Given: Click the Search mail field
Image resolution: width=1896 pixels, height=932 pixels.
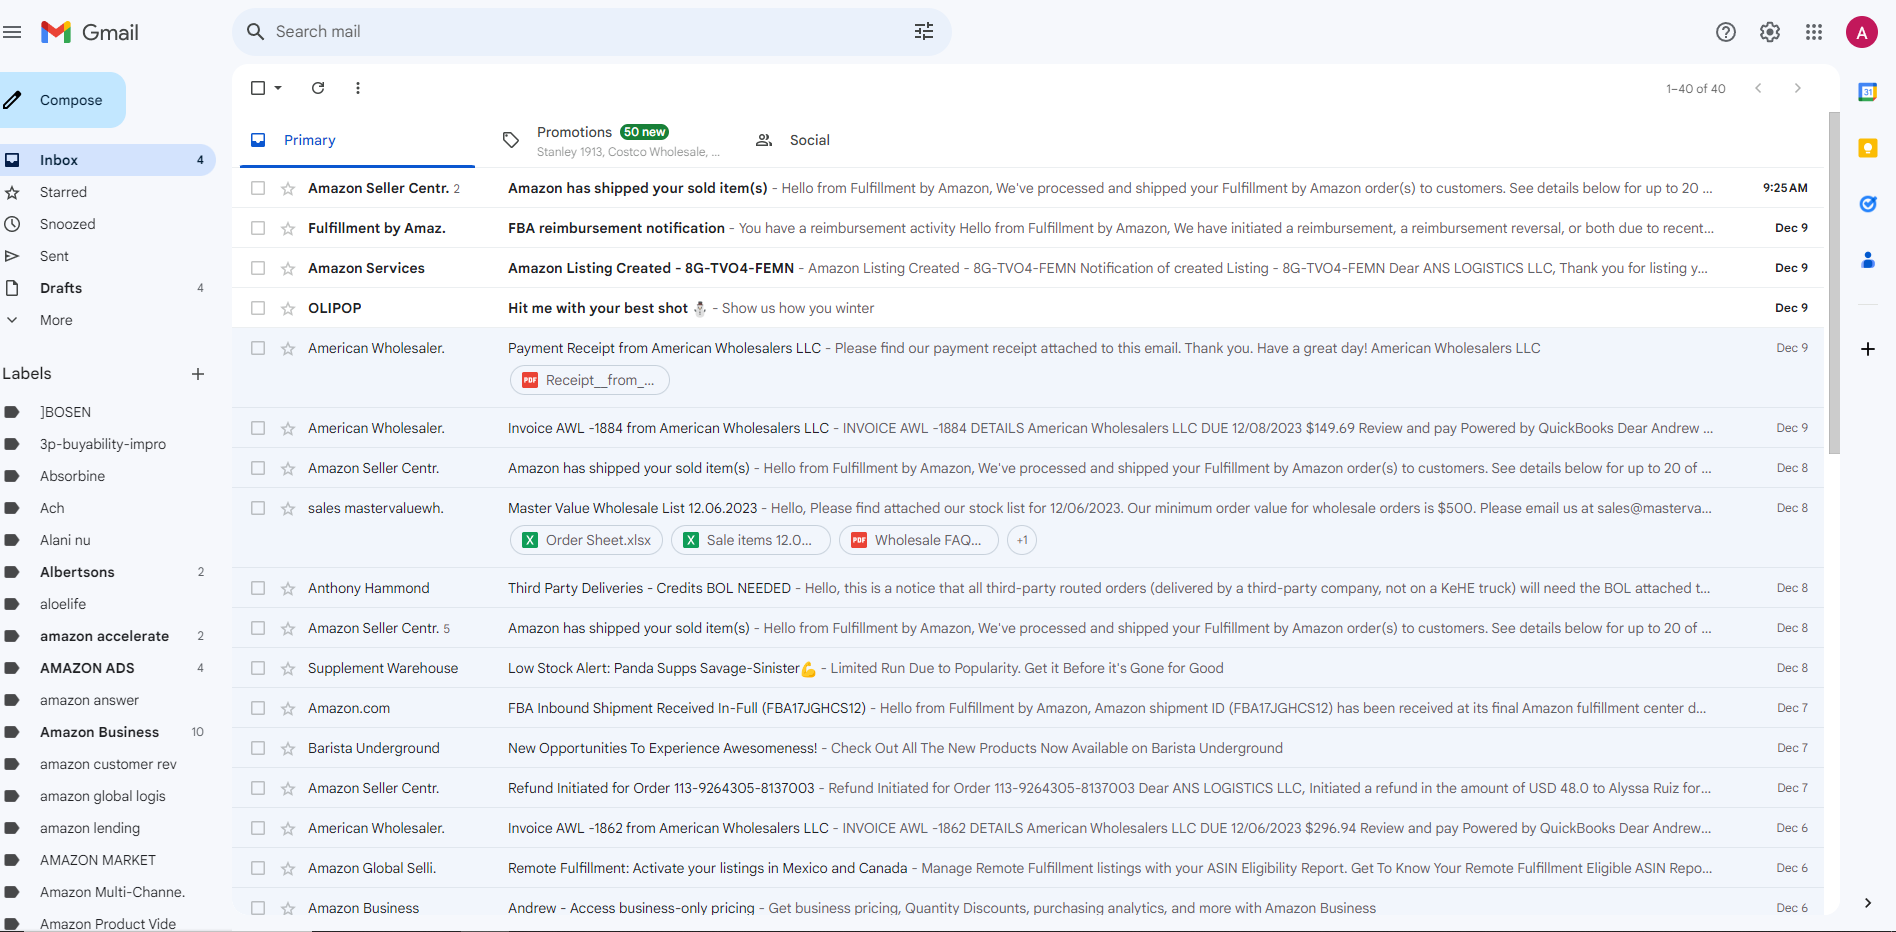Looking at the screenshot, I should pos(590,32).
